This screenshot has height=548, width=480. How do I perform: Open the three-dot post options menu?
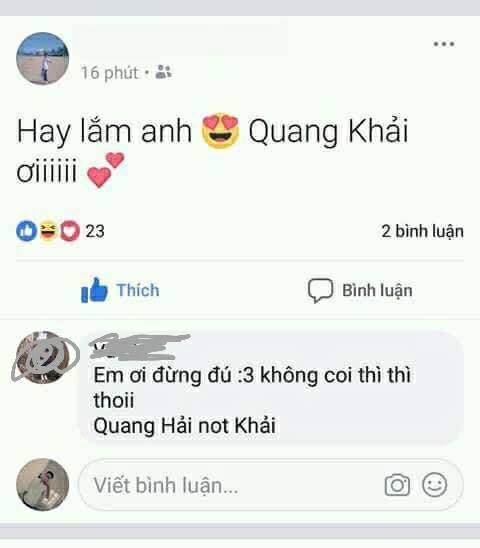[444, 44]
